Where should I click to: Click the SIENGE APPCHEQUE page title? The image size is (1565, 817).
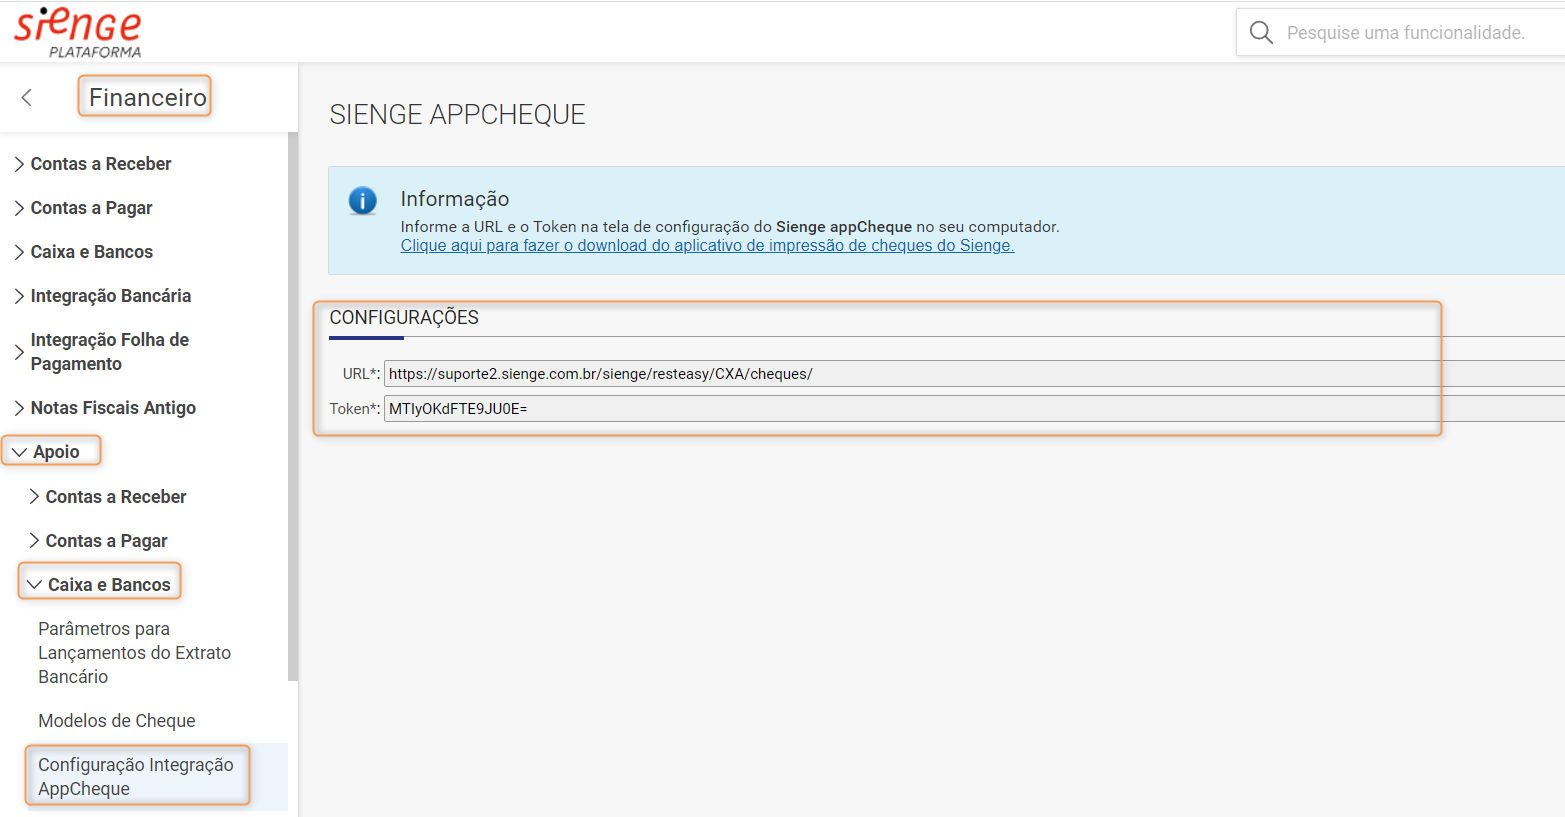pos(457,115)
